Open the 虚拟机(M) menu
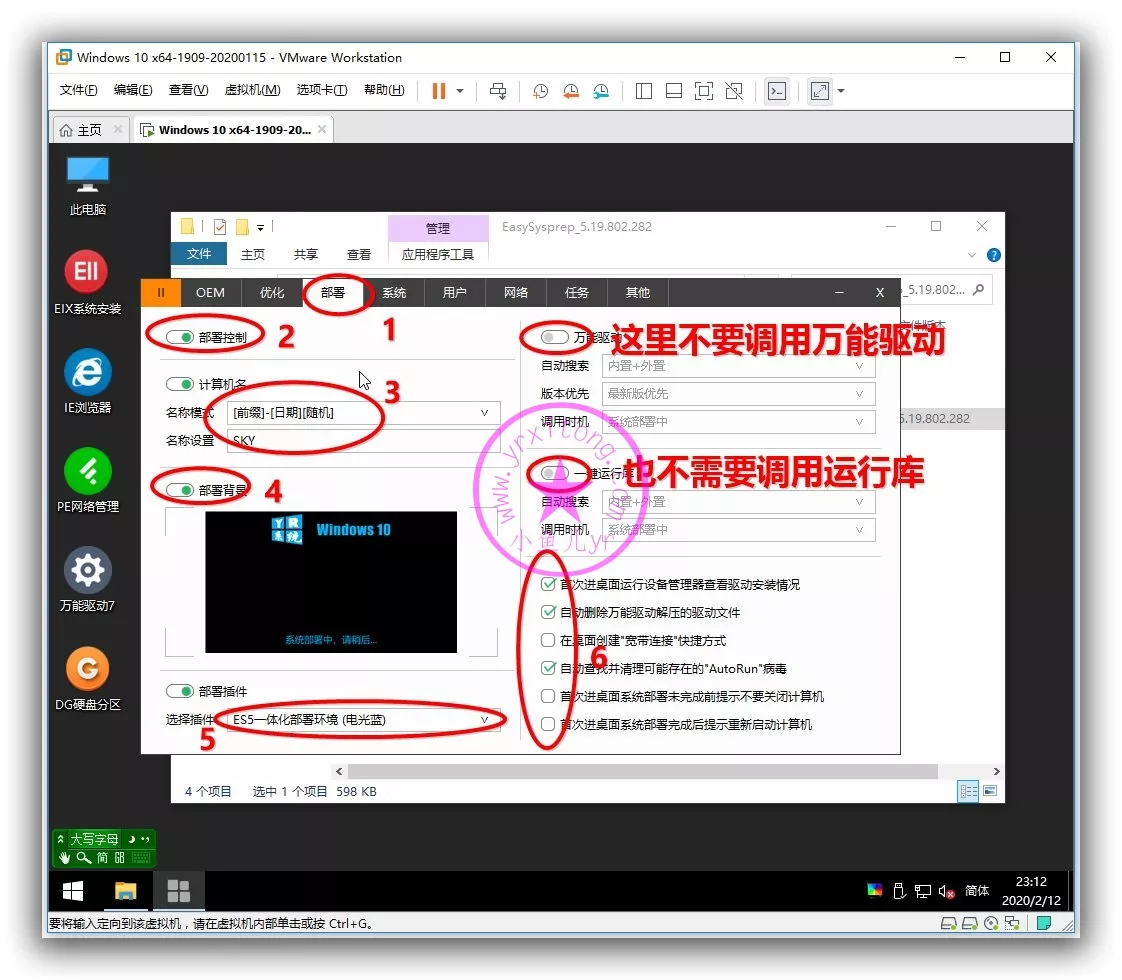Image resolution: width=1122 pixels, height=980 pixels. (252, 90)
